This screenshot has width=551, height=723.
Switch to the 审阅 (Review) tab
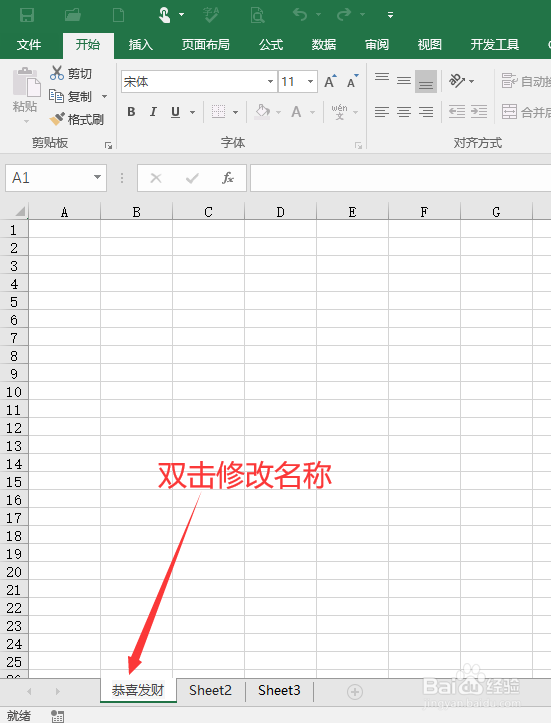pos(377,45)
